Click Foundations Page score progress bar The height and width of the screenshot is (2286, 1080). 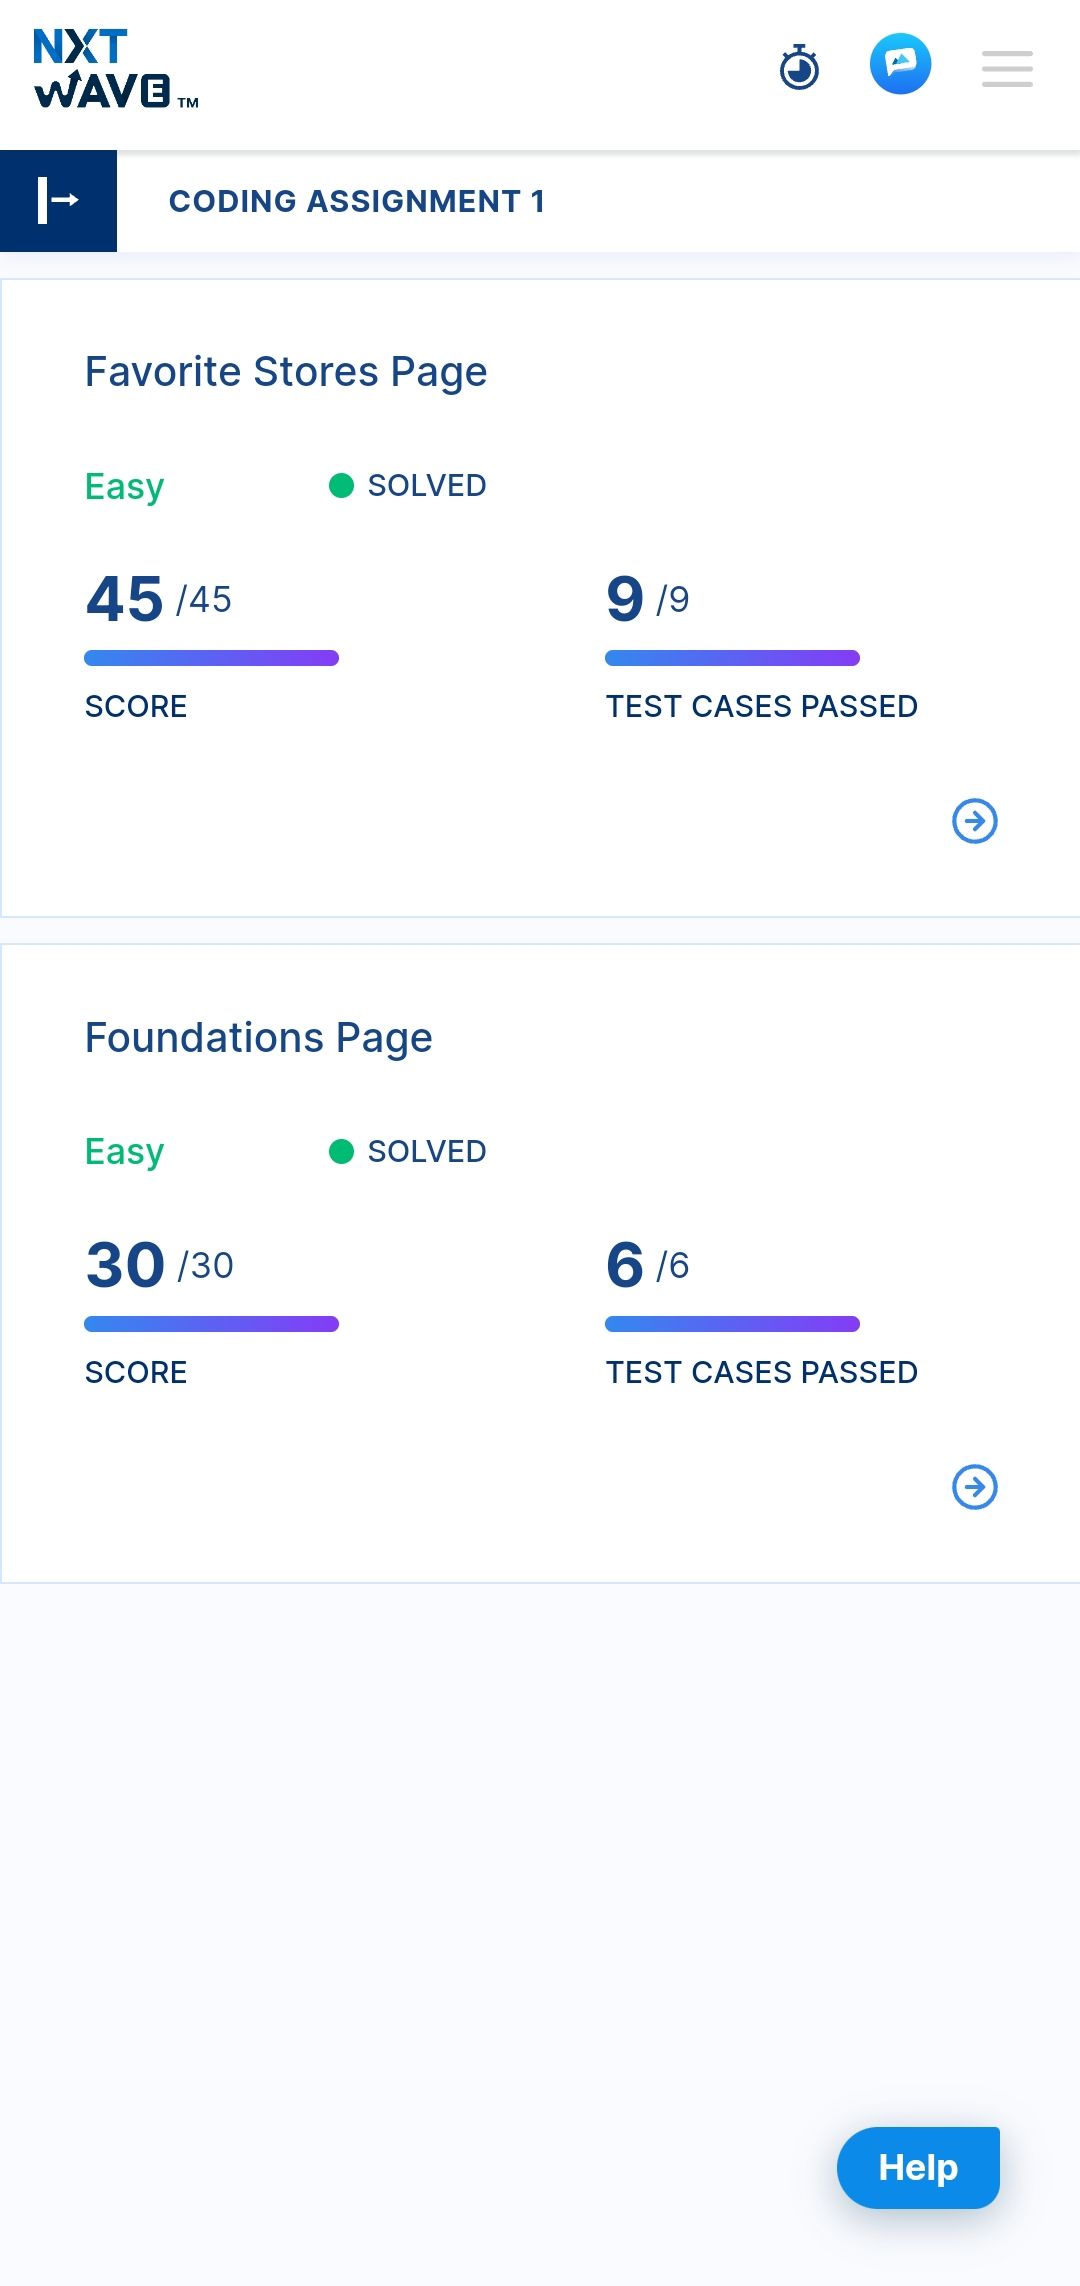[x=211, y=1324]
